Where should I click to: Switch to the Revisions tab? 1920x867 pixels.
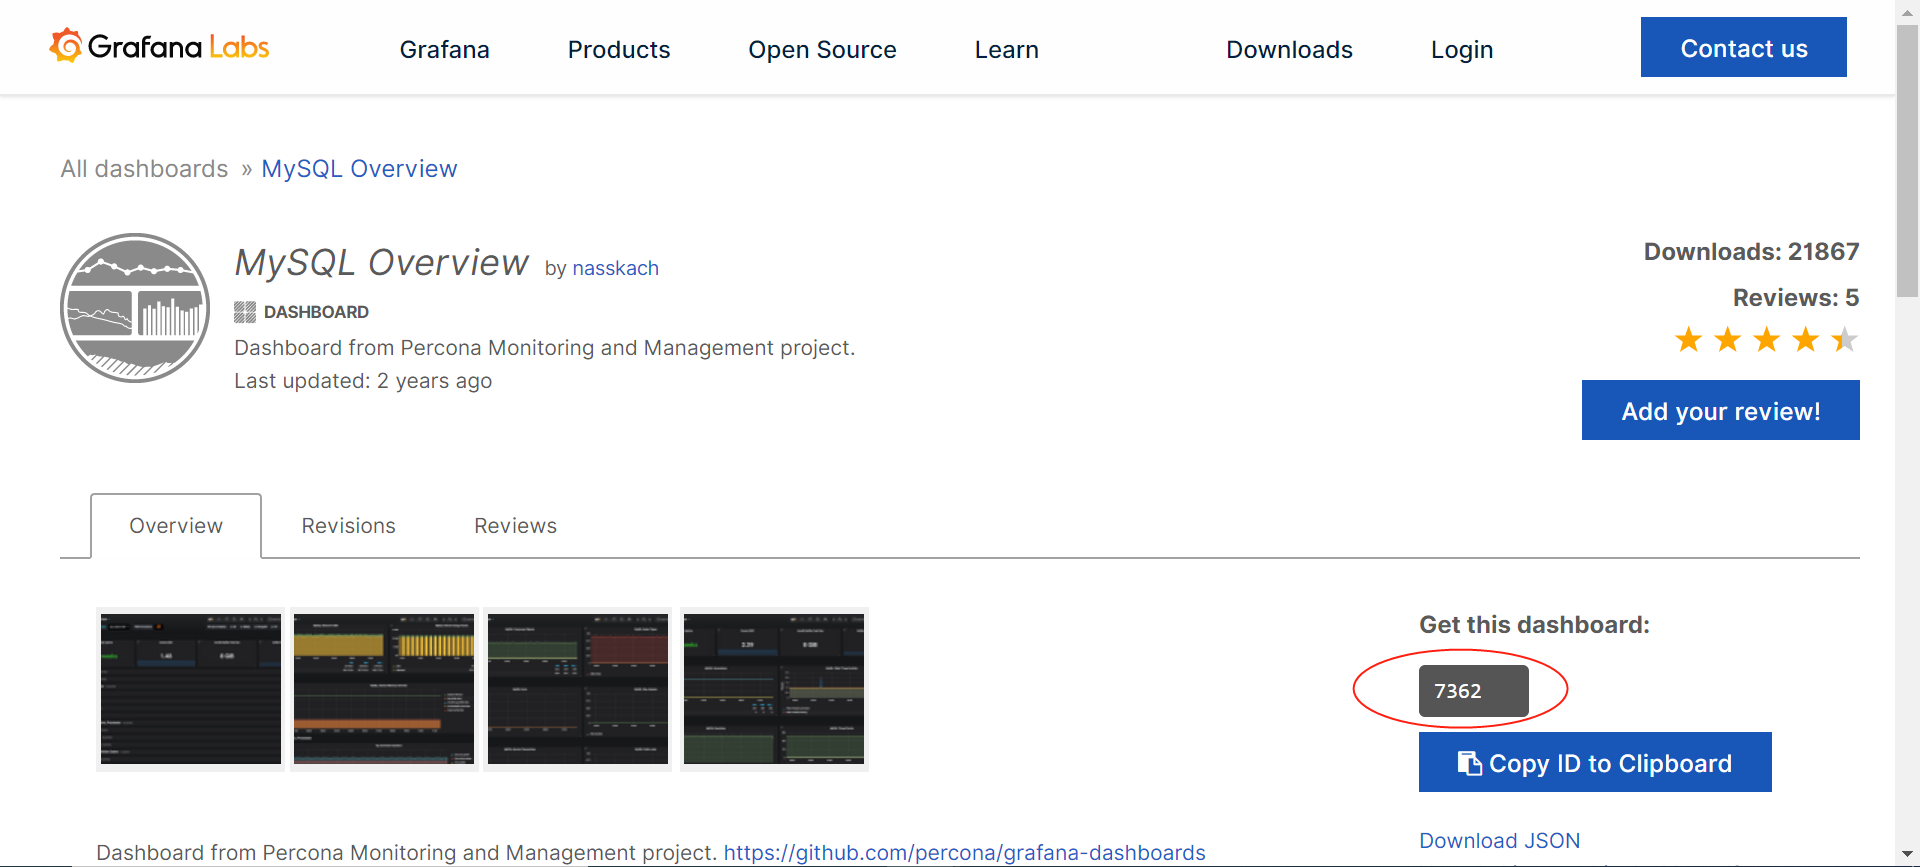(349, 525)
